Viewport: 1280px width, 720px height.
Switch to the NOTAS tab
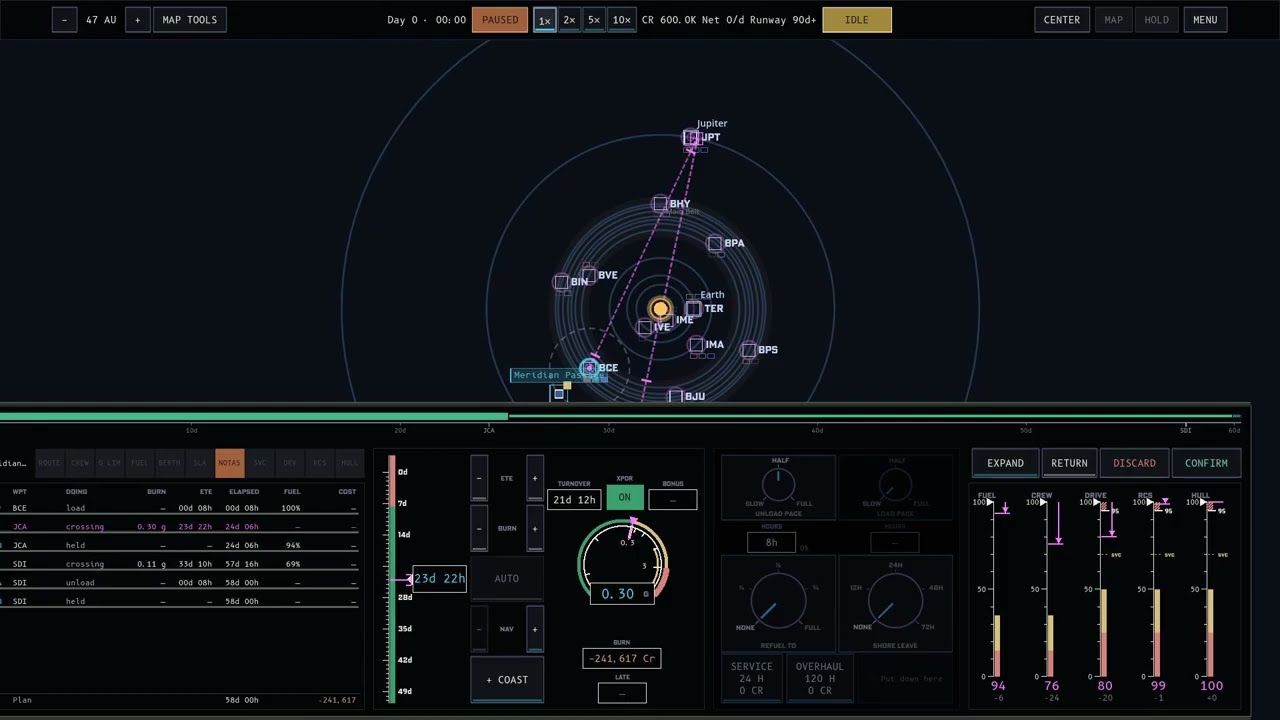pyautogui.click(x=229, y=463)
